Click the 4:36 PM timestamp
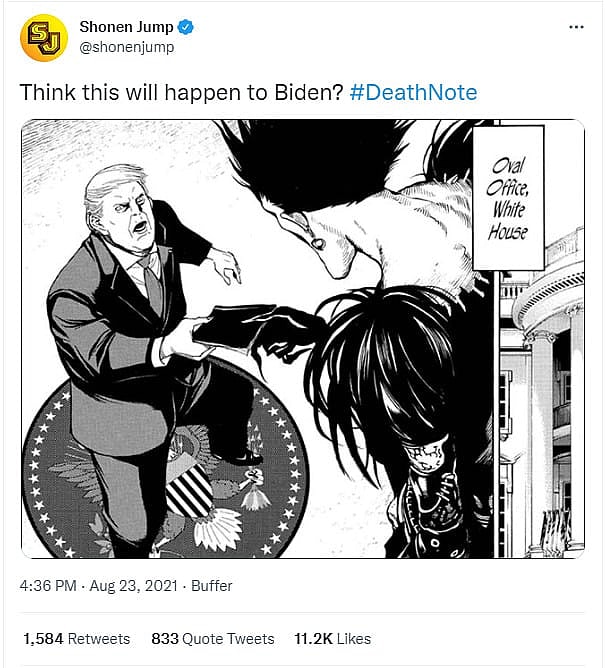The image size is (605, 668). coord(48,587)
